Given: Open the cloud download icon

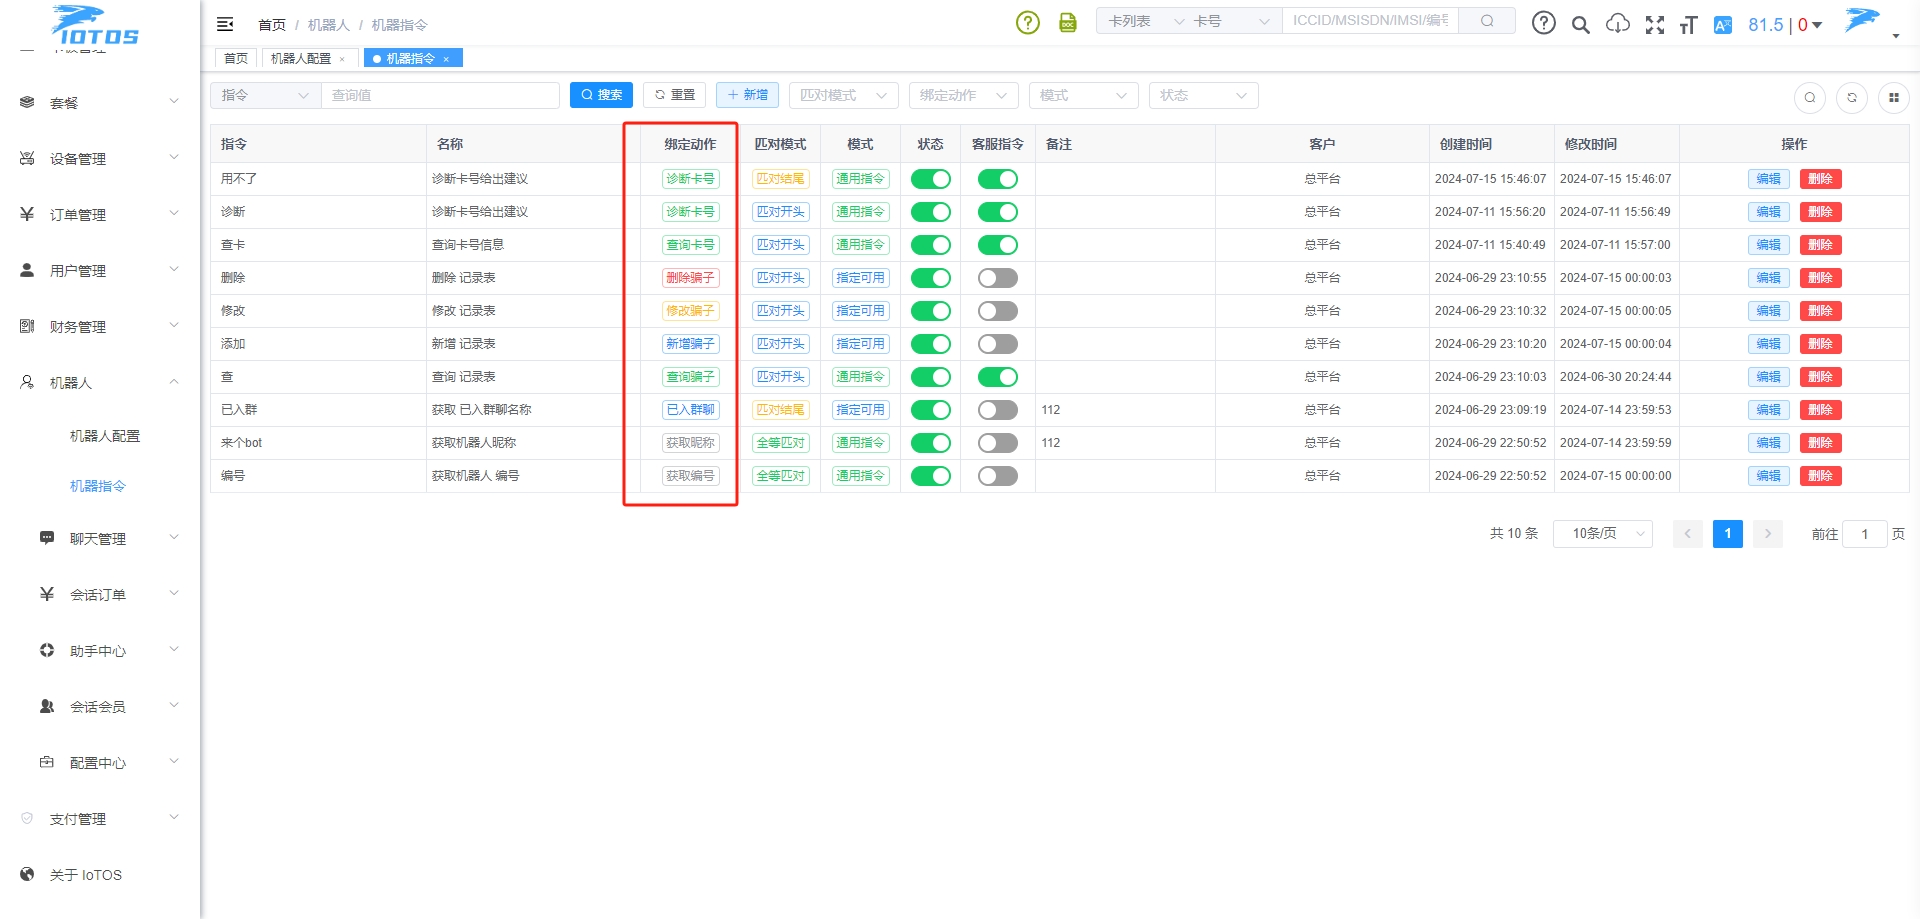Looking at the screenshot, I should pos(1618,24).
